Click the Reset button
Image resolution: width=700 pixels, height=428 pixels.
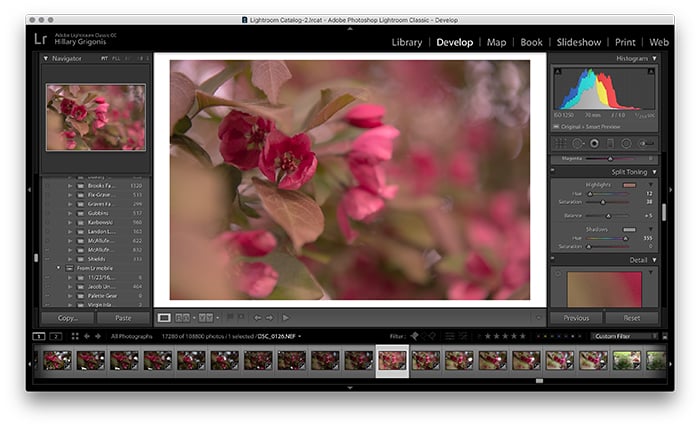[x=632, y=318]
